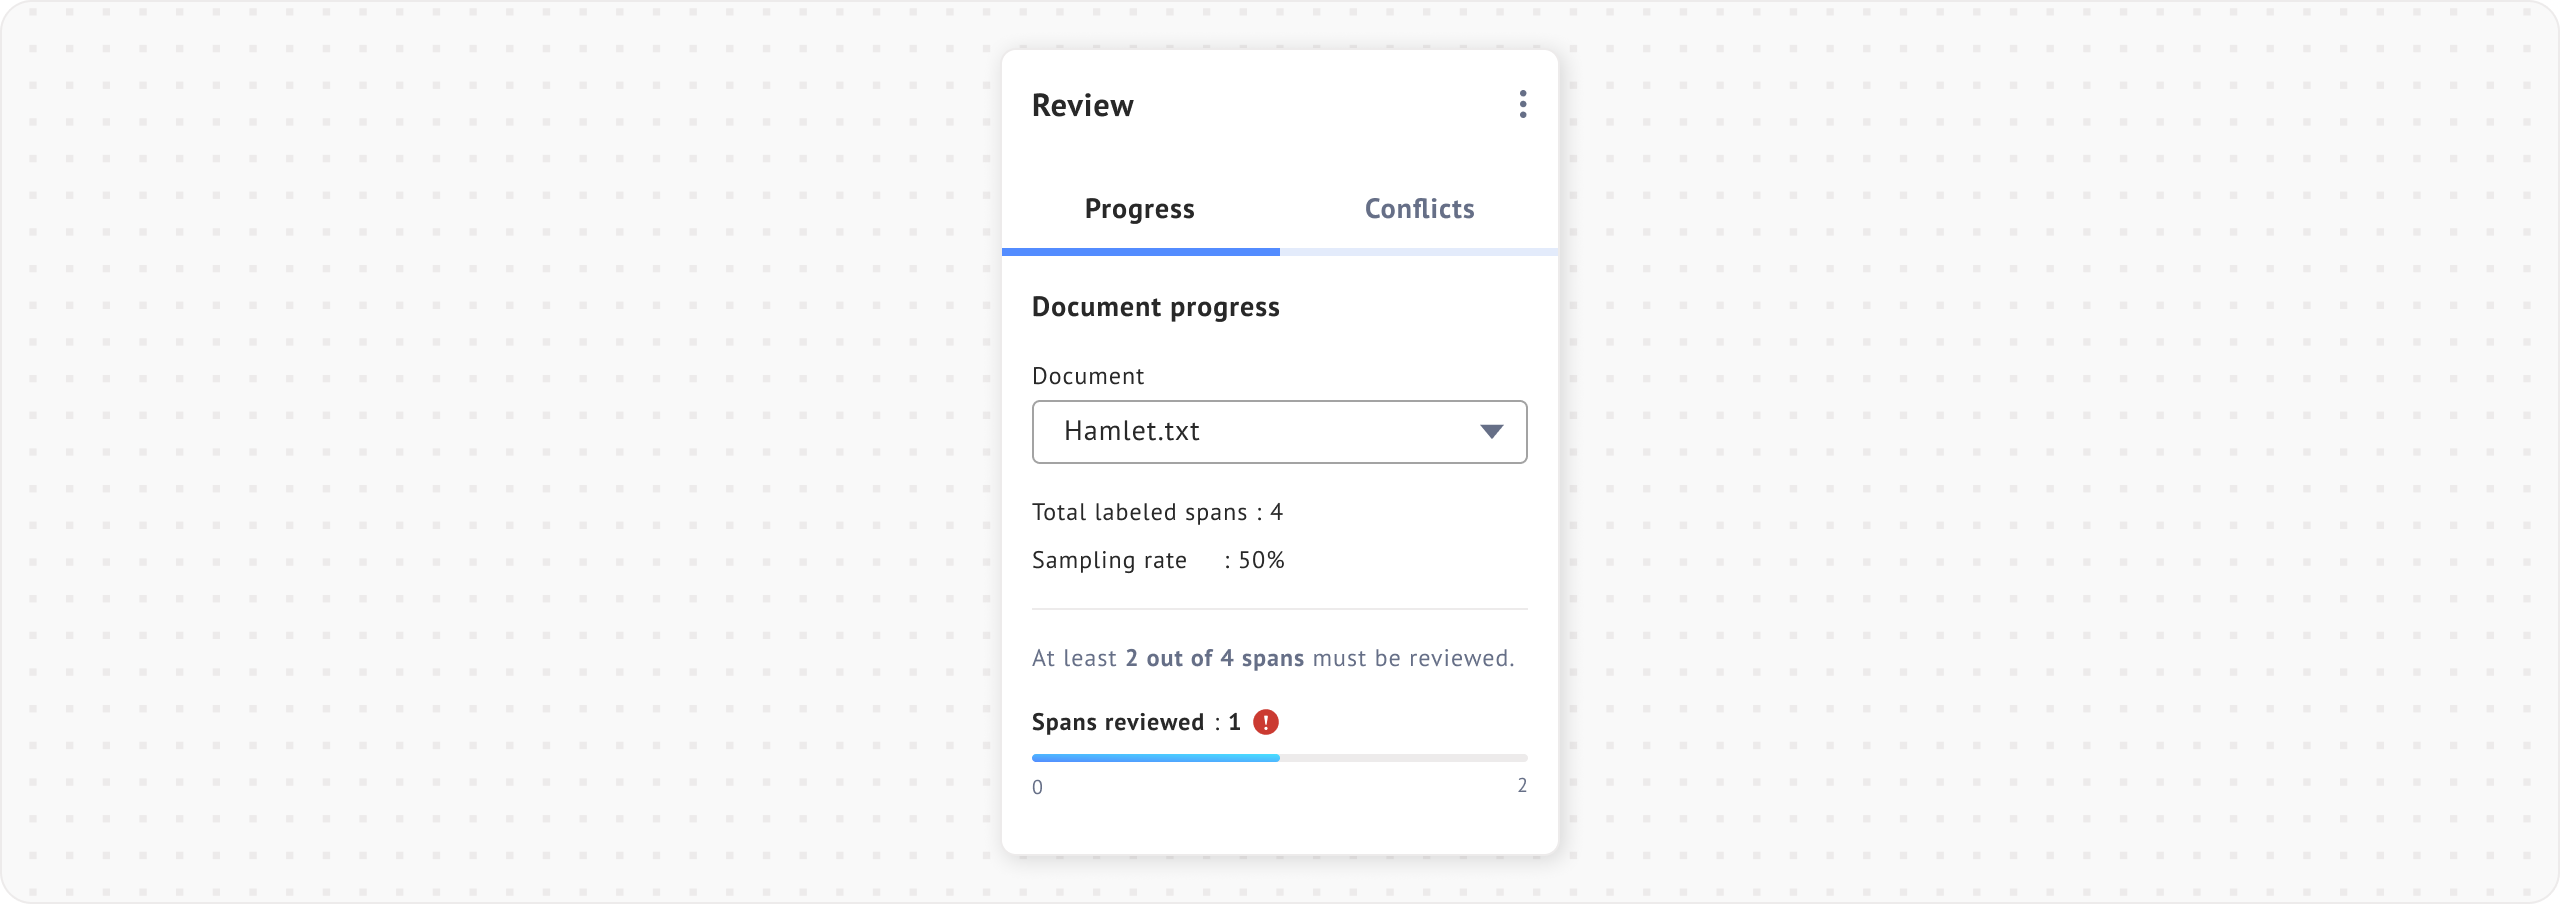Click the Document field label

[x=1087, y=376]
